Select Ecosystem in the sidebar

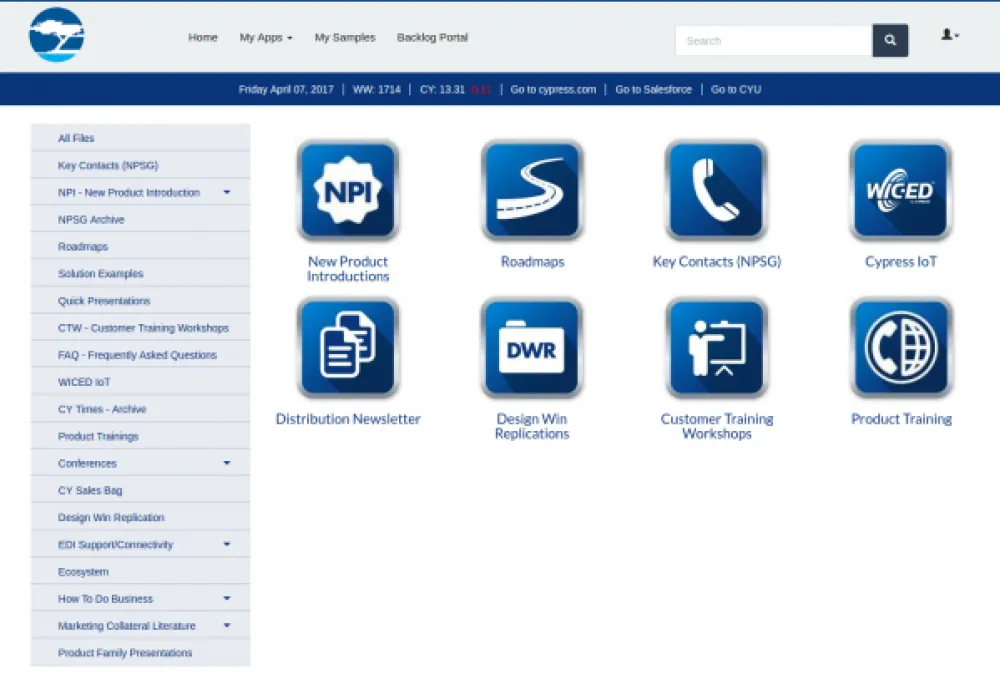(140, 571)
